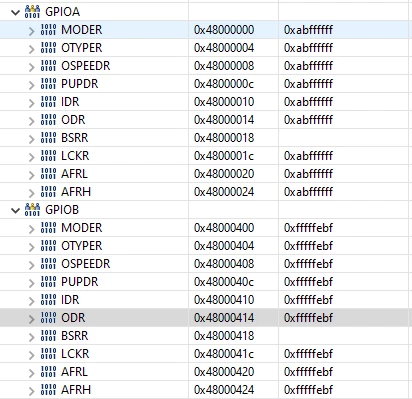Expand the GPIOB PUPDR register

(x=32, y=283)
